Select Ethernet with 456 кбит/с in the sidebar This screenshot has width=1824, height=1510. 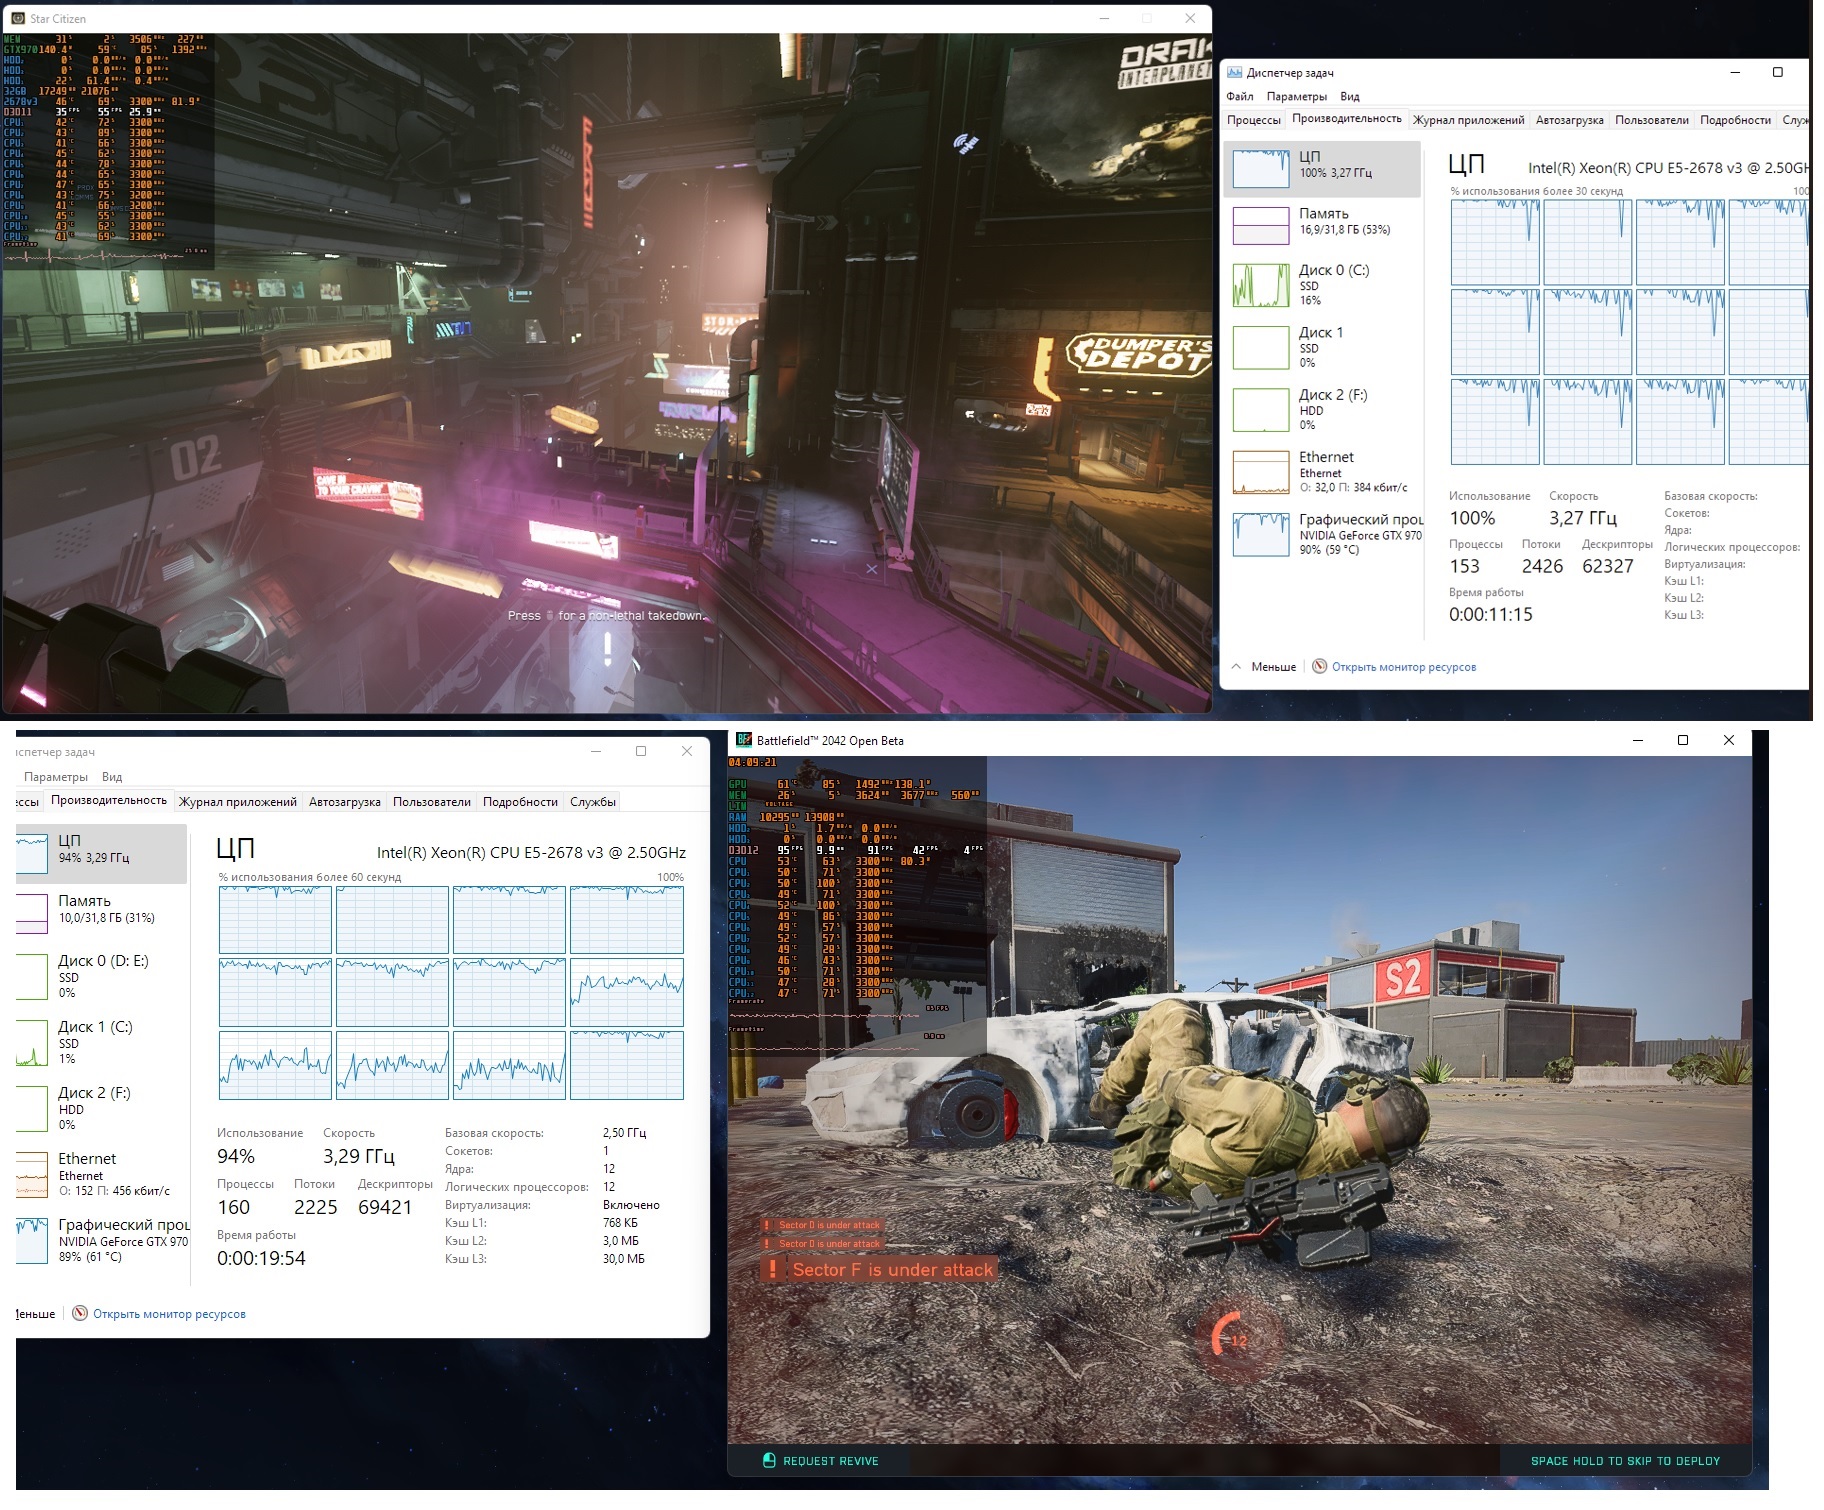pos(101,1174)
